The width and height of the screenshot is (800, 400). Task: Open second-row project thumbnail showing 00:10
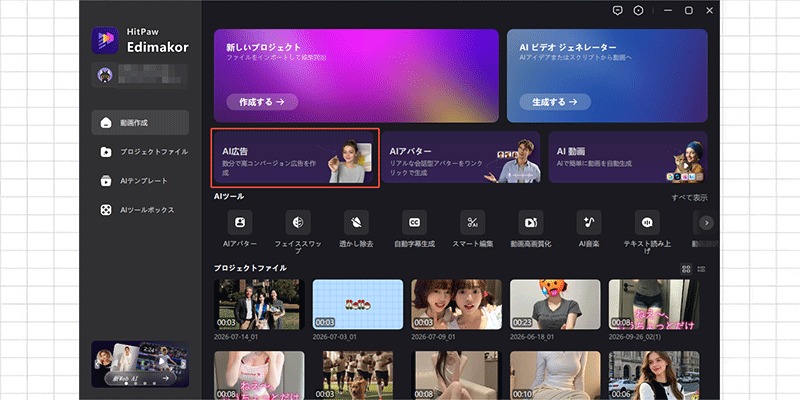coord(555,375)
